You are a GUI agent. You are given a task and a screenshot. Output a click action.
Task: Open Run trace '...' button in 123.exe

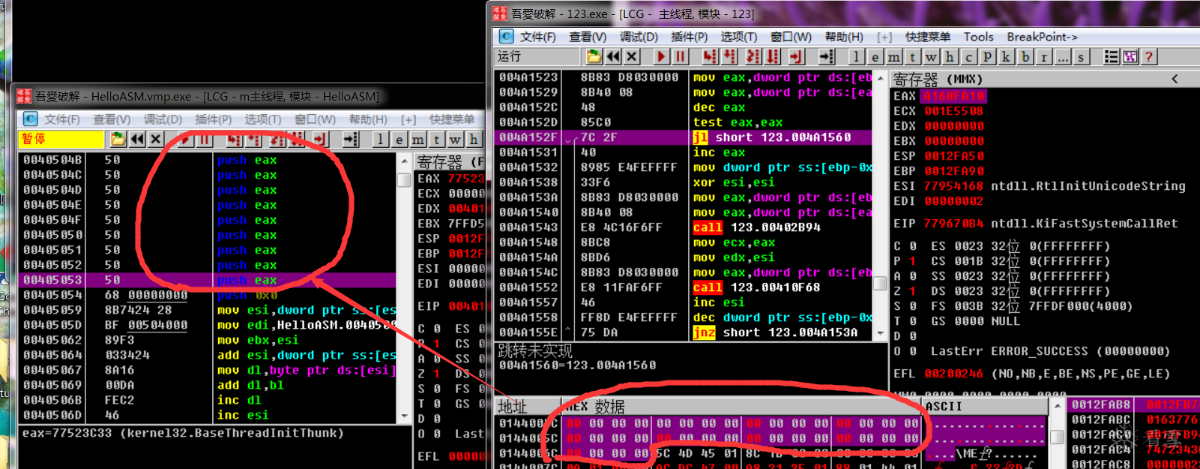coord(1063,56)
